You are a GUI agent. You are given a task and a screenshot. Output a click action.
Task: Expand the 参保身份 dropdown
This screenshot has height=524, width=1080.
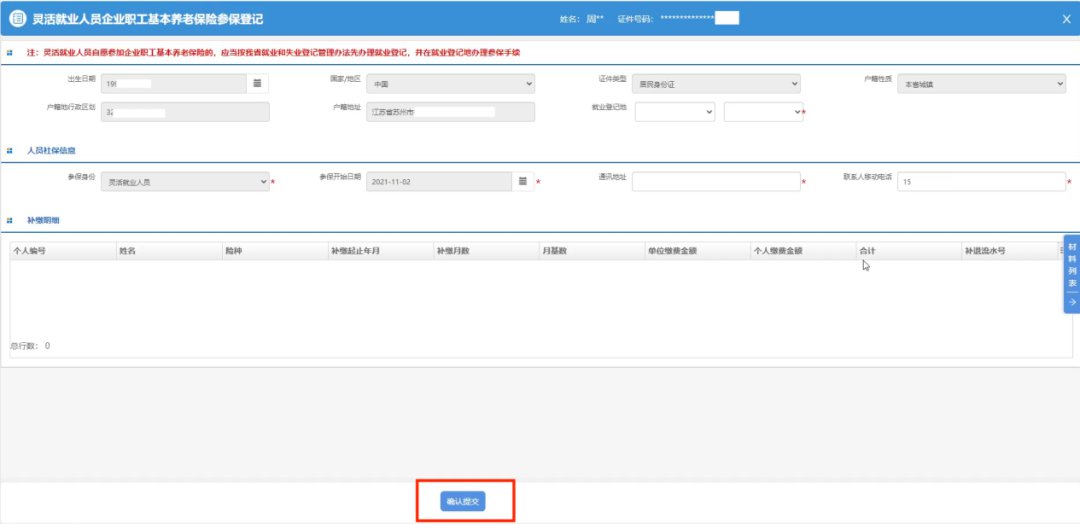tap(186, 182)
